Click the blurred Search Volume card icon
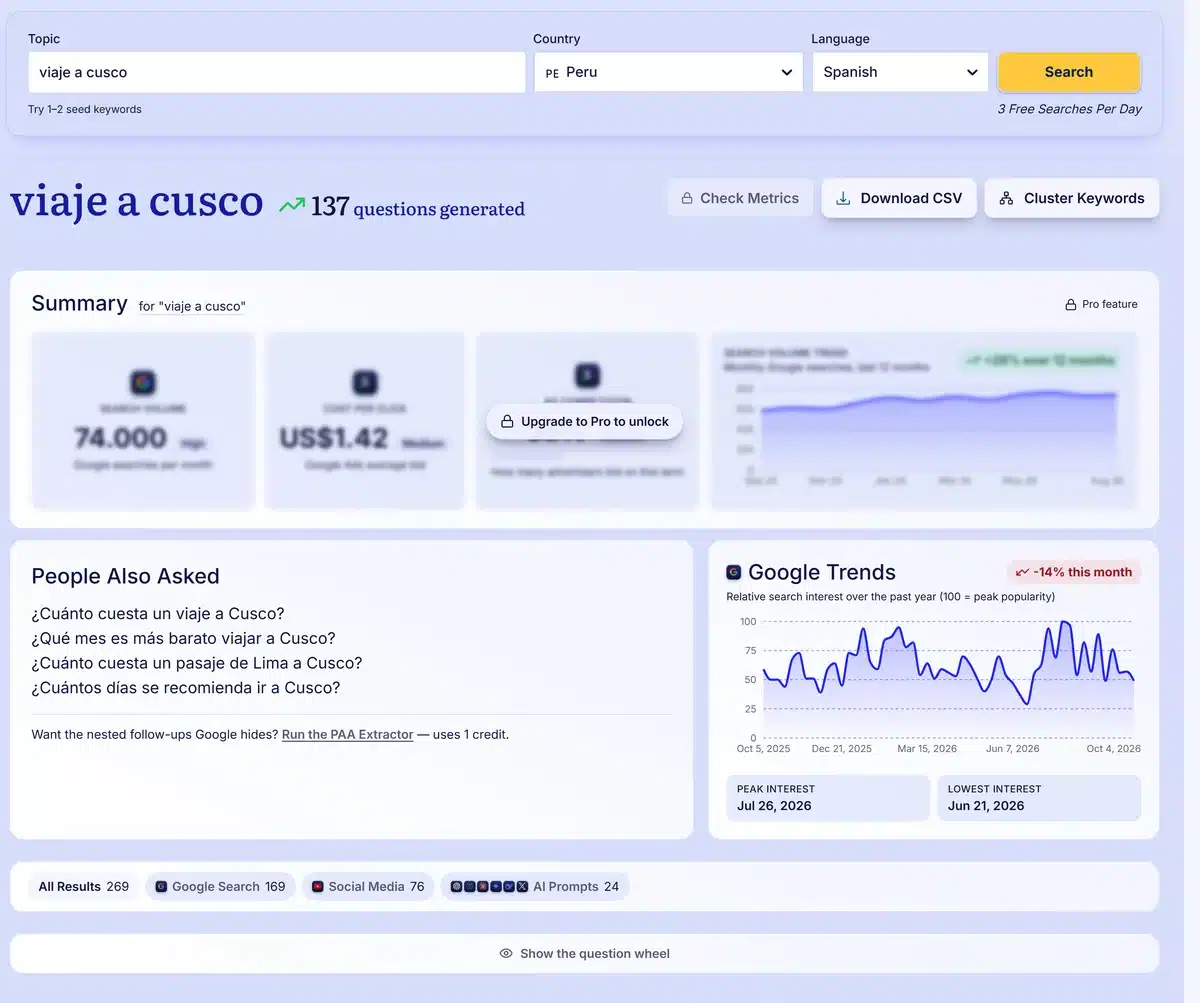Screen dimensions: 1200x1003 click(143, 382)
